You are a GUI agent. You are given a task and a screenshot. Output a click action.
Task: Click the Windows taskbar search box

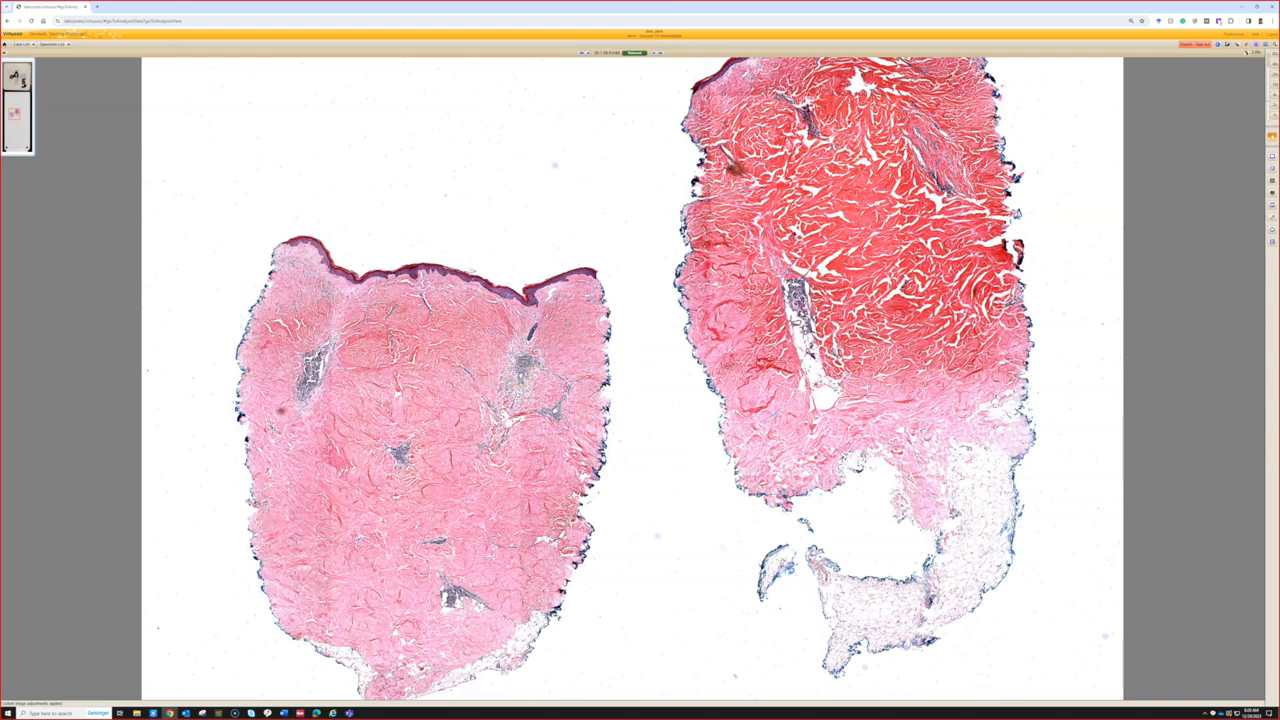[x=64, y=713]
